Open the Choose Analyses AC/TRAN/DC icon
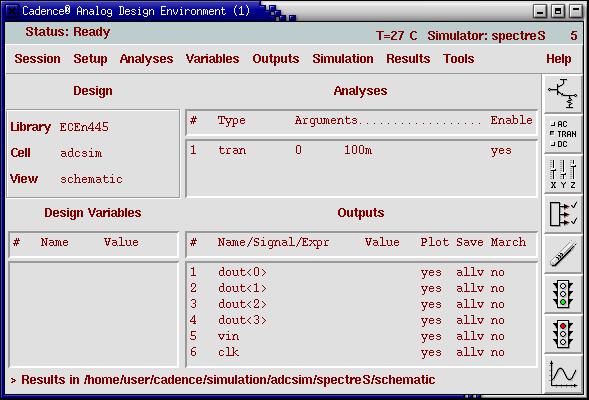Image resolution: width=589 pixels, height=400 pixels. point(562,134)
